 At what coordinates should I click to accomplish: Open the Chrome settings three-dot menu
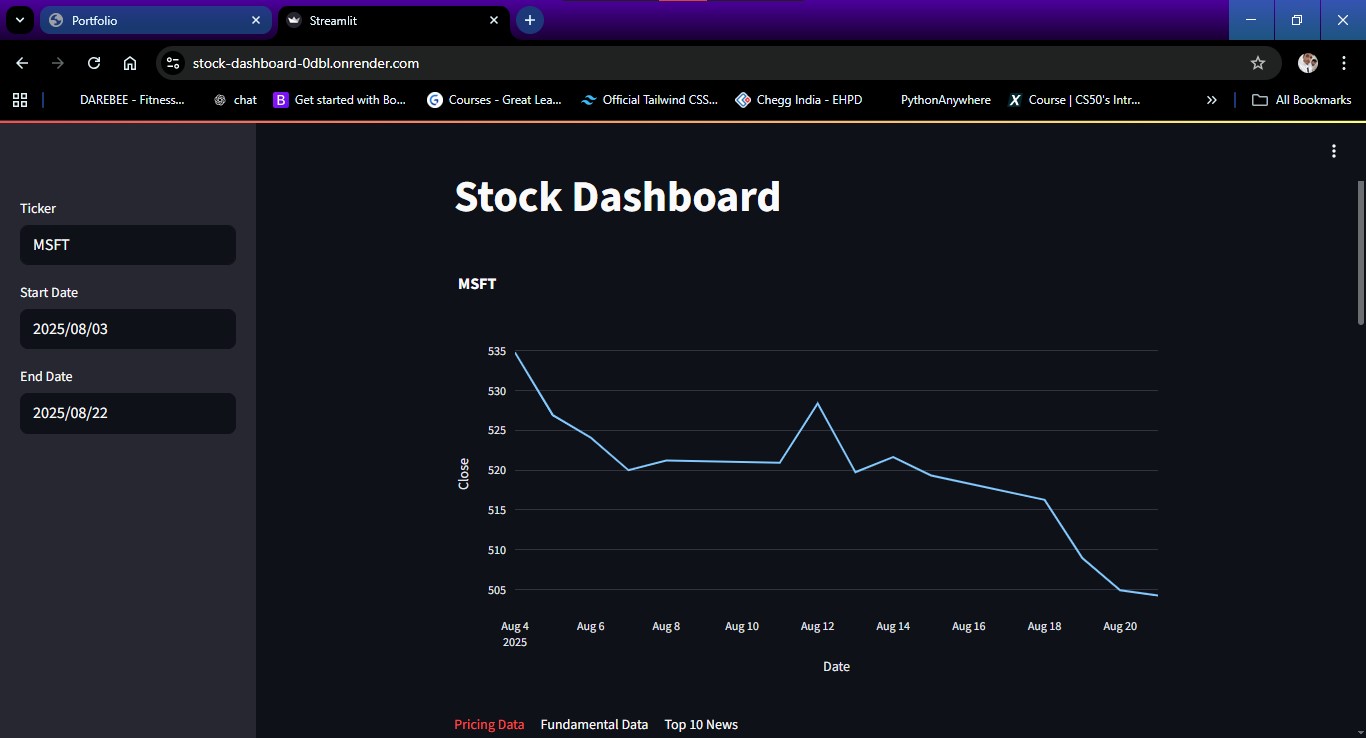1345,62
